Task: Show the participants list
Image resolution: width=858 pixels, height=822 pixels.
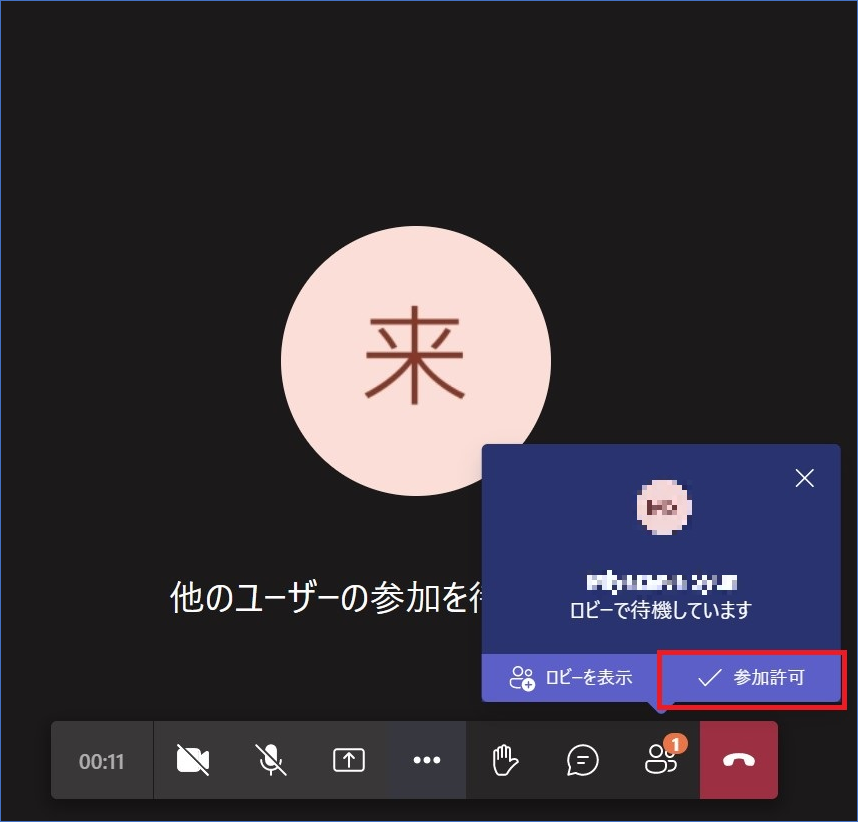Action: (659, 762)
